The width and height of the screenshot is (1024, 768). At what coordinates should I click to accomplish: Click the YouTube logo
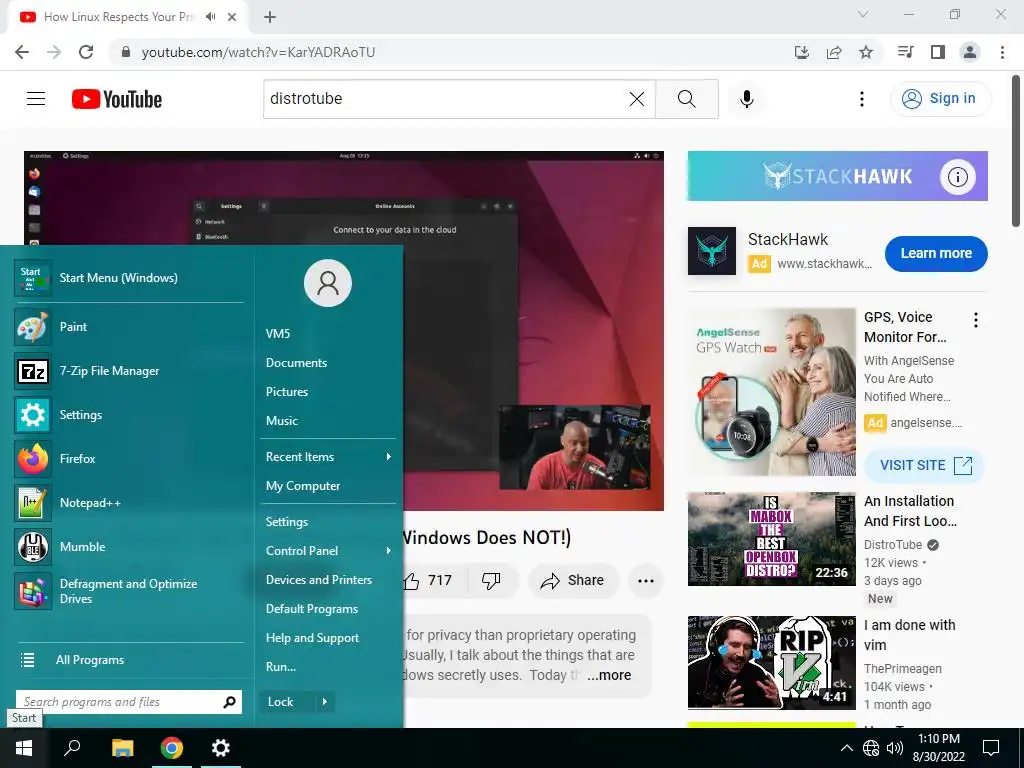(117, 99)
